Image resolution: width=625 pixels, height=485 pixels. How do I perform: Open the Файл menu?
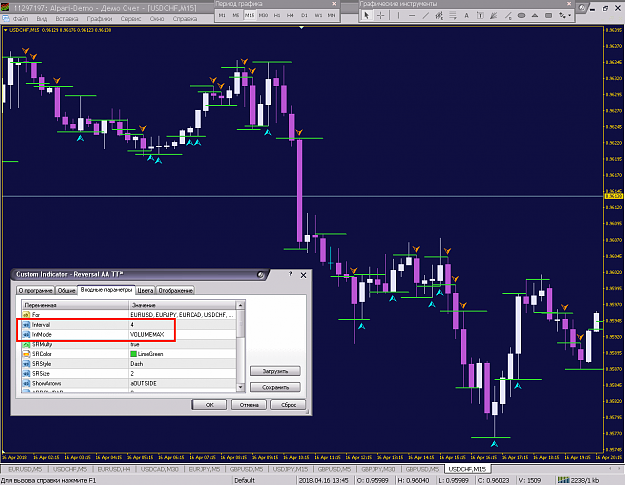[x=20, y=19]
